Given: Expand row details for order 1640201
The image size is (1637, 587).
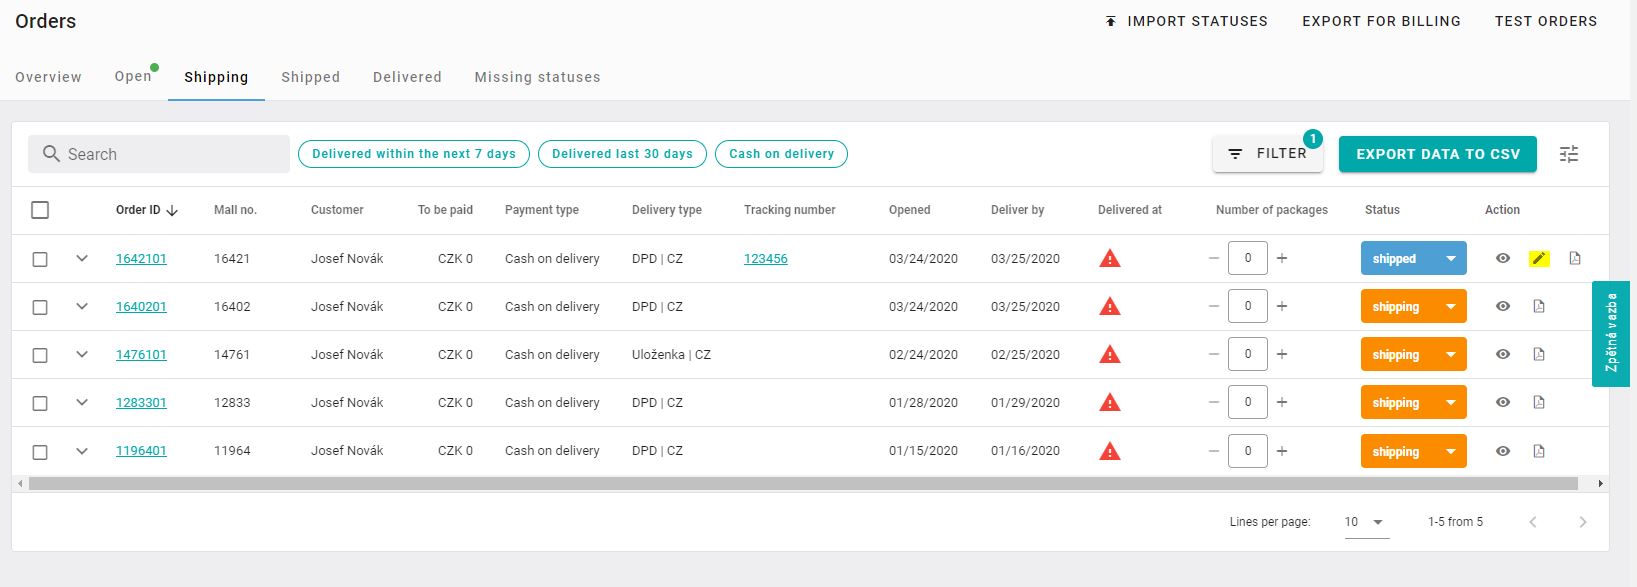Looking at the screenshot, I should pyautogui.click(x=82, y=307).
